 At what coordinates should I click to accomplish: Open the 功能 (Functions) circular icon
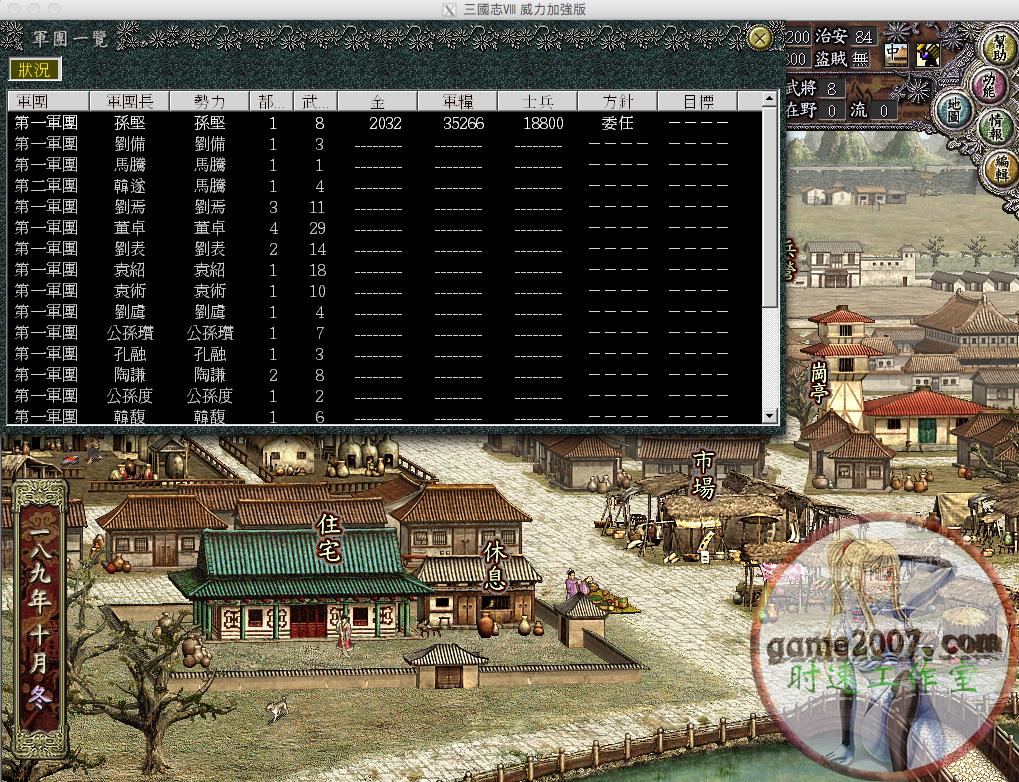988,84
